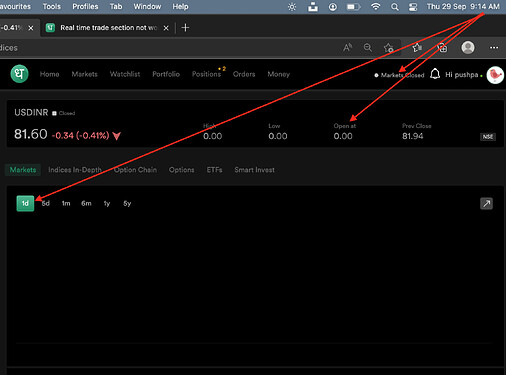The width and height of the screenshot is (506, 375).
Task: Open the browser settings ellipsis menu
Action: [x=494, y=48]
